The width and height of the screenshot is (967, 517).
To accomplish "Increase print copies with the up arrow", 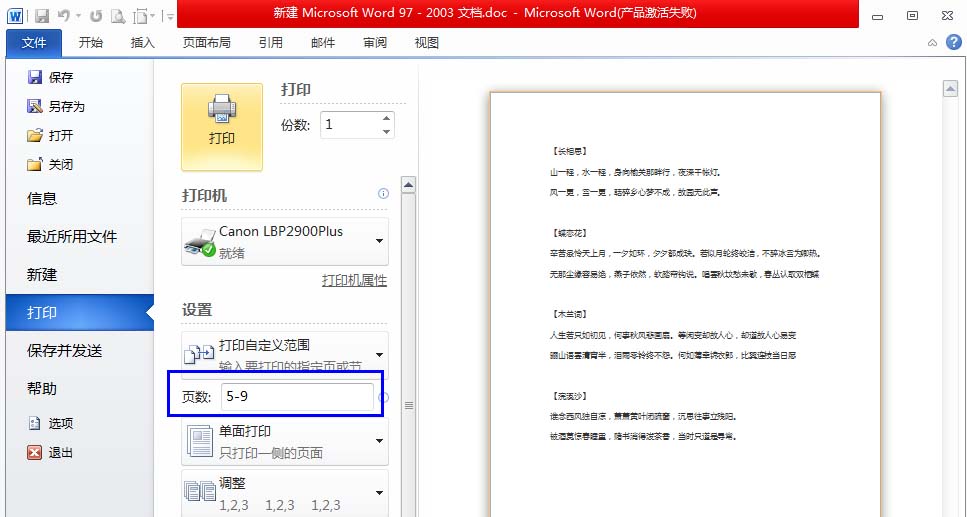I will pyautogui.click(x=386, y=118).
